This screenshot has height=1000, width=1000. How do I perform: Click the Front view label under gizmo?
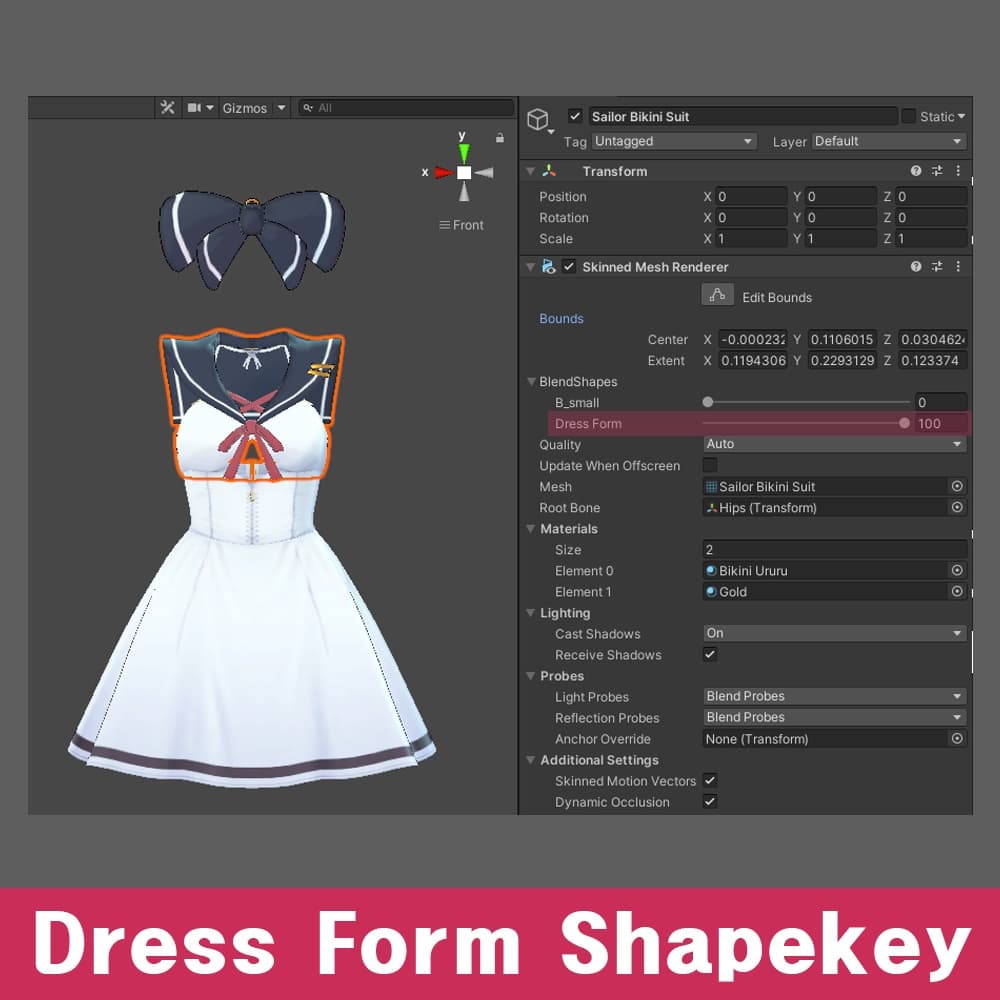[x=461, y=225]
